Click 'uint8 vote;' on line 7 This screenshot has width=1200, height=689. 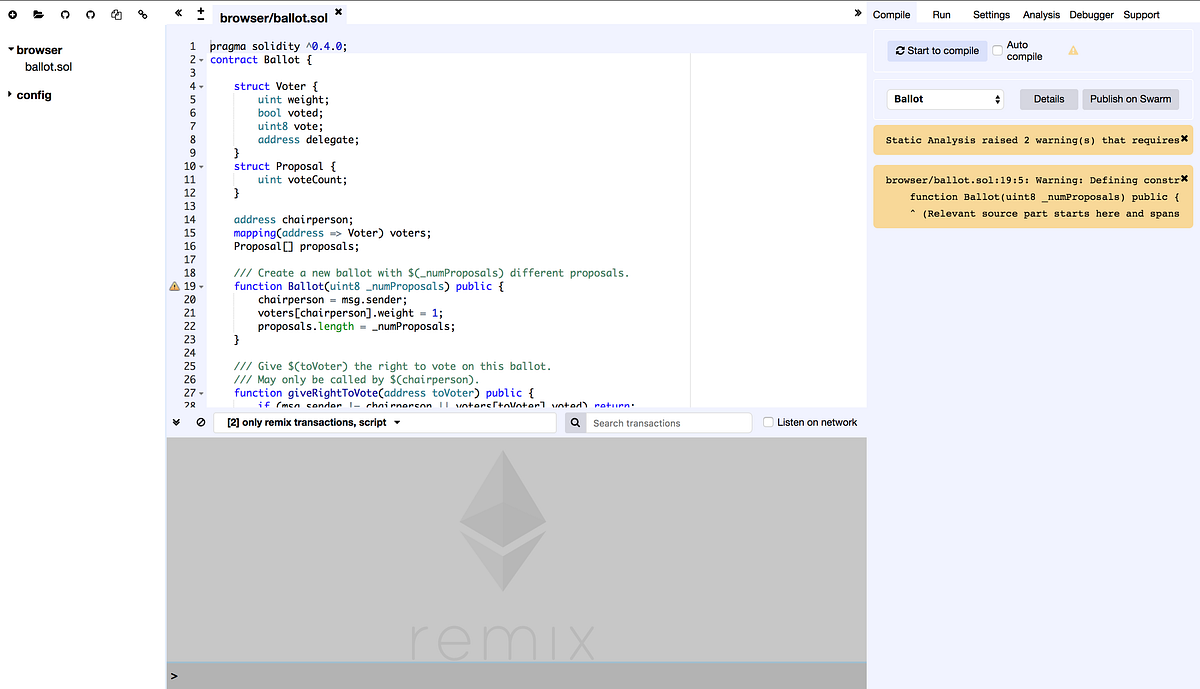pos(291,127)
